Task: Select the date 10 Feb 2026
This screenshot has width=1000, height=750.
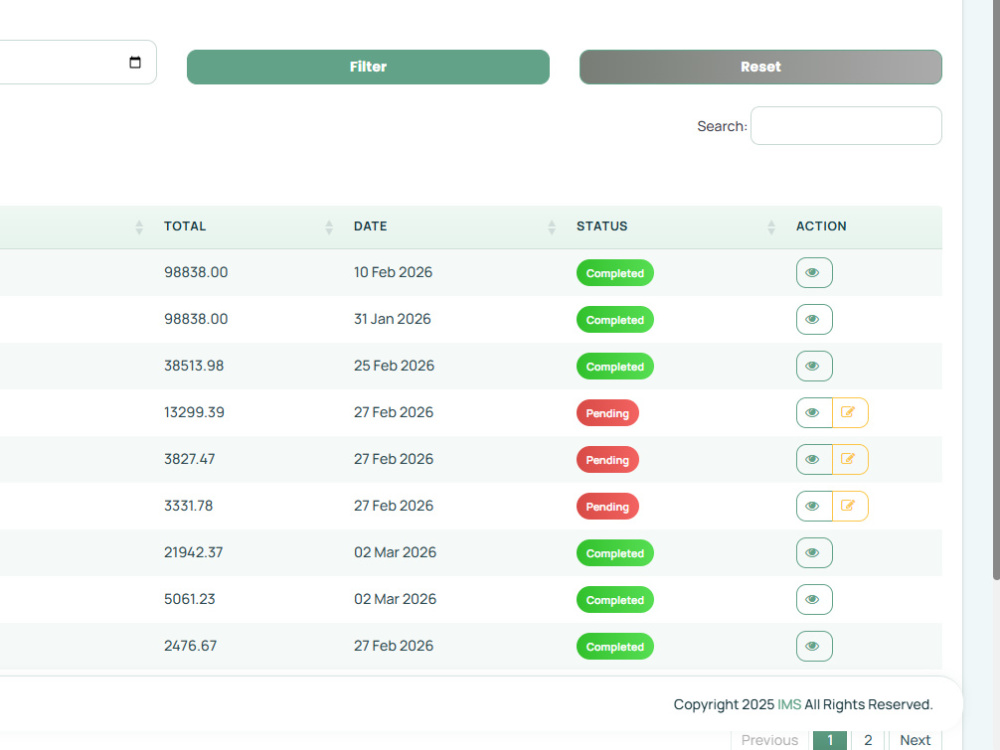Action: 393,272
